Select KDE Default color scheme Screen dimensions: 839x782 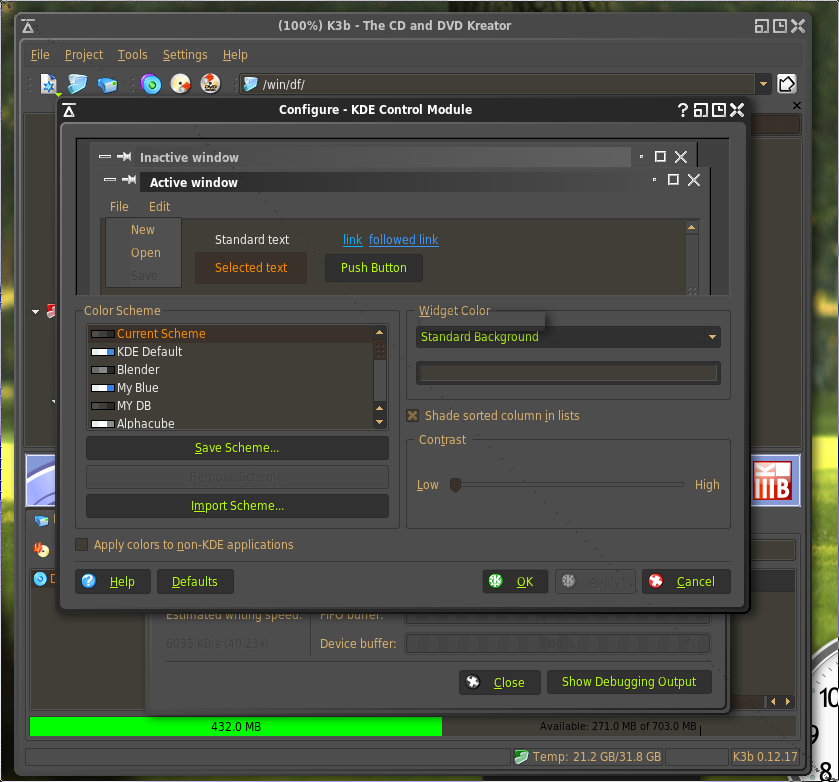[231, 352]
